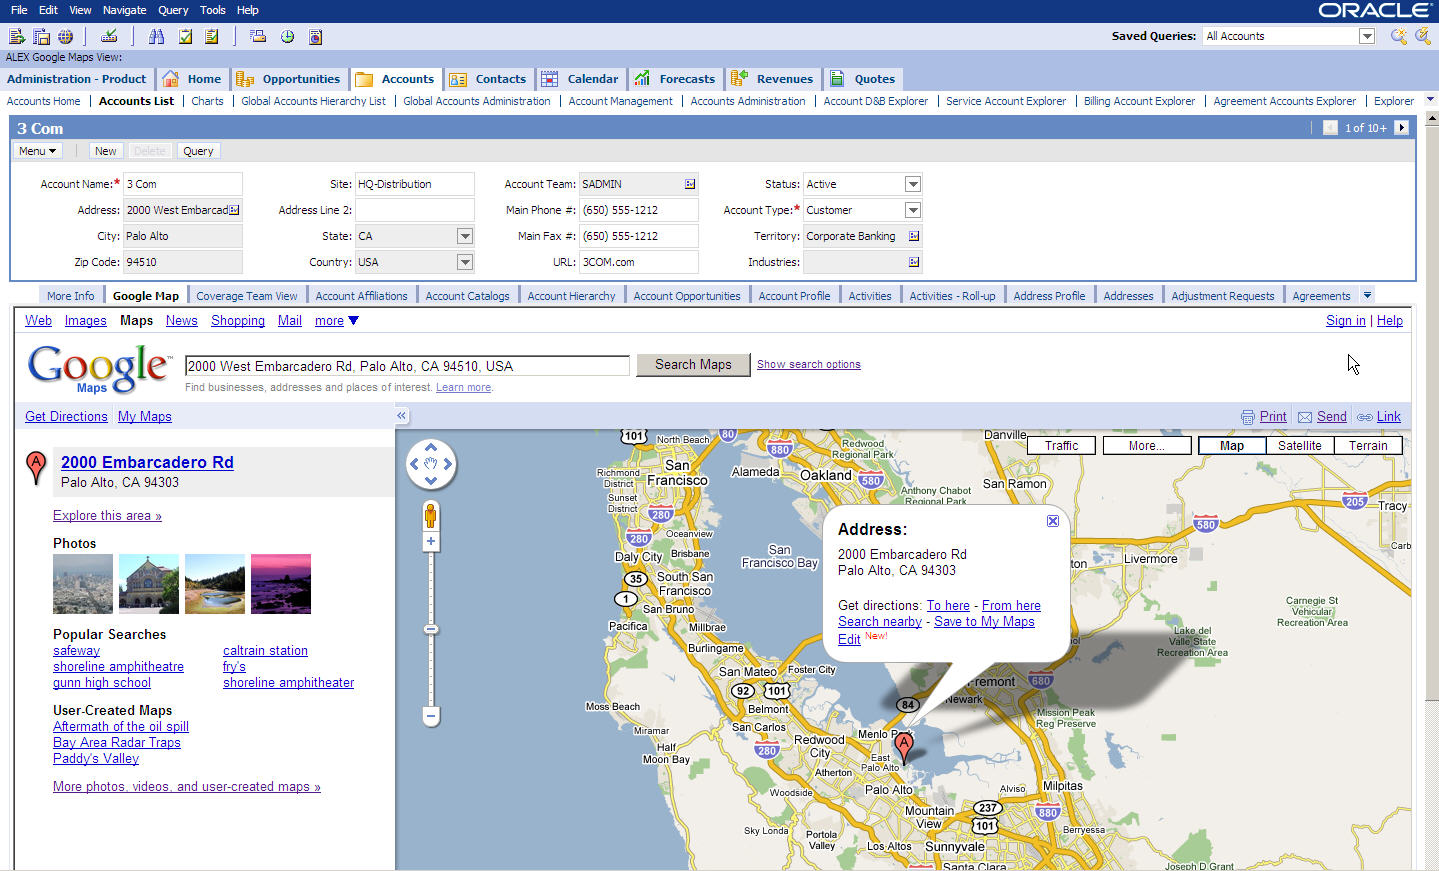Click the Home house icon tab

170,79
